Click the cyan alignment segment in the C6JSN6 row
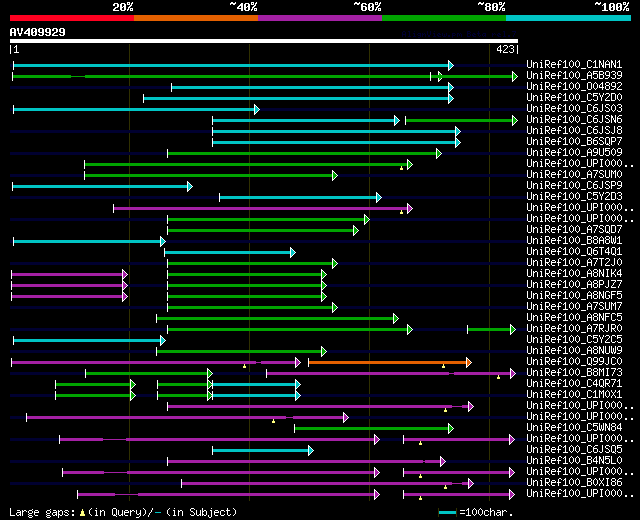Viewport: 640px width, 520px height. pyautogui.click(x=306, y=120)
